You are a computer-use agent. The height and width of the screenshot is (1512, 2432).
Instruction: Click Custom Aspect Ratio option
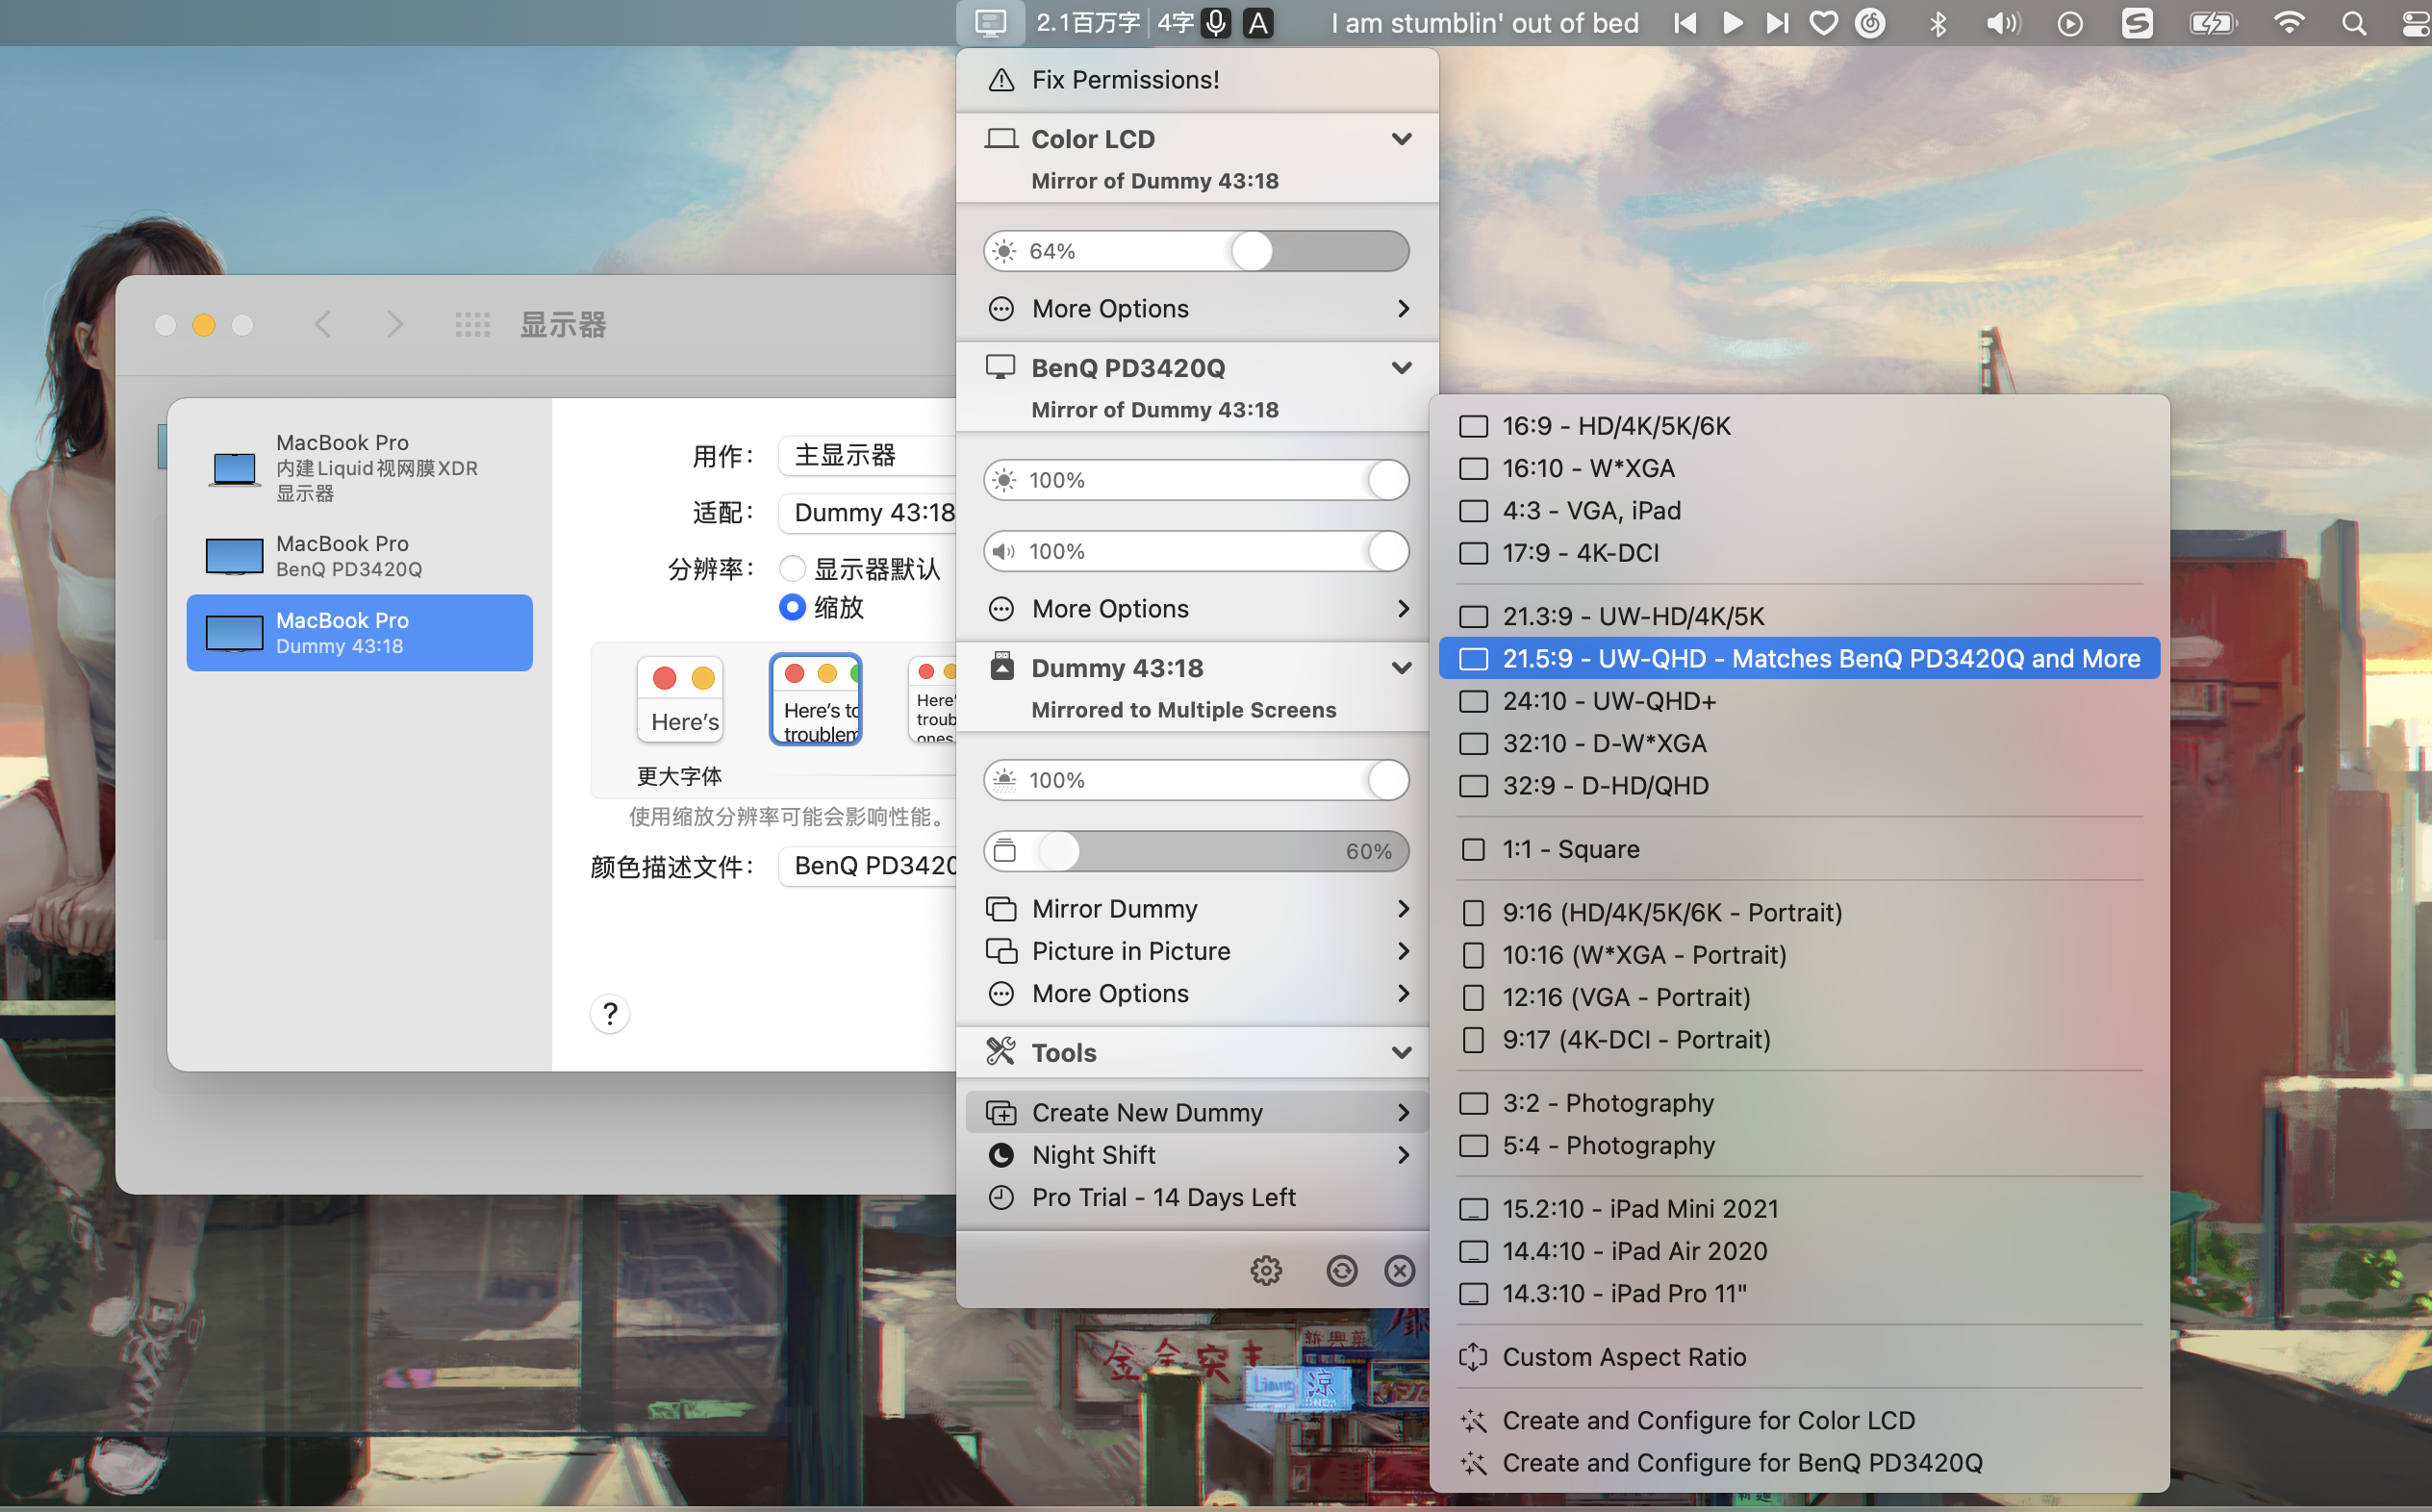[1623, 1357]
